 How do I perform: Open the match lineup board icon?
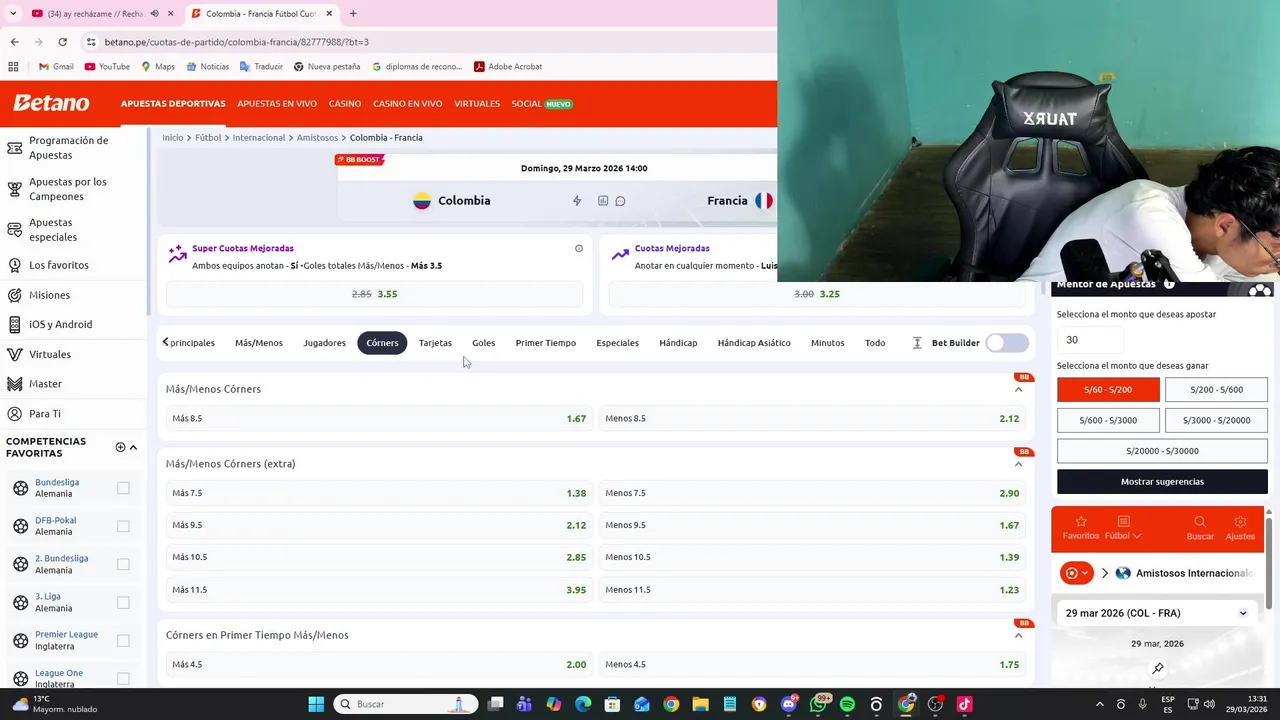tap(603, 201)
